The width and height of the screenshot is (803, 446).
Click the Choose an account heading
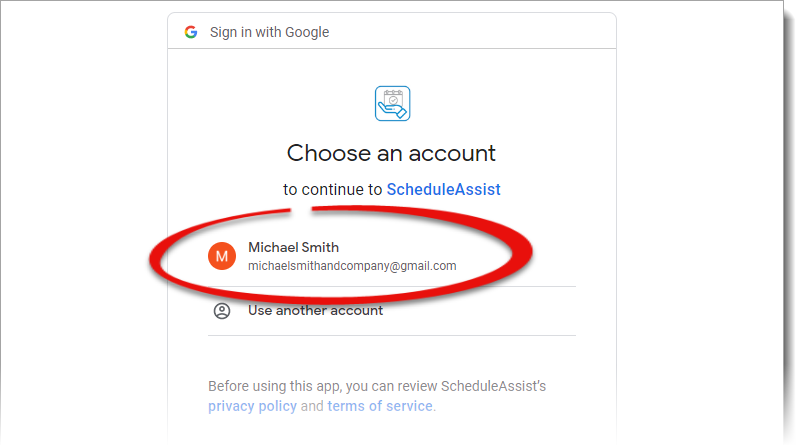click(x=391, y=153)
